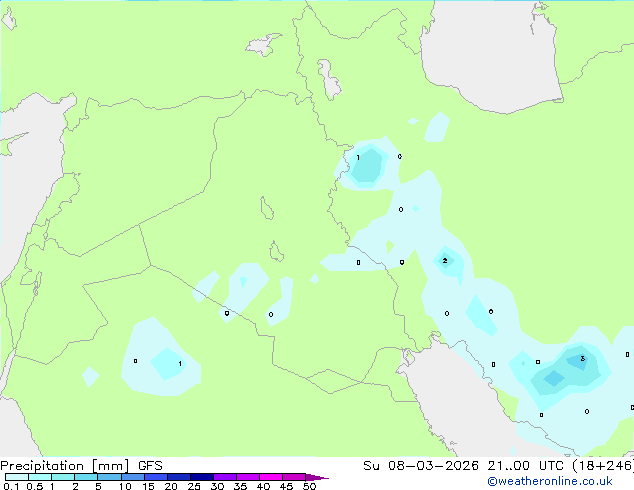The image size is (634, 490).
Task: Open the weatheronline.co.uk link
Action: [x=550, y=481]
